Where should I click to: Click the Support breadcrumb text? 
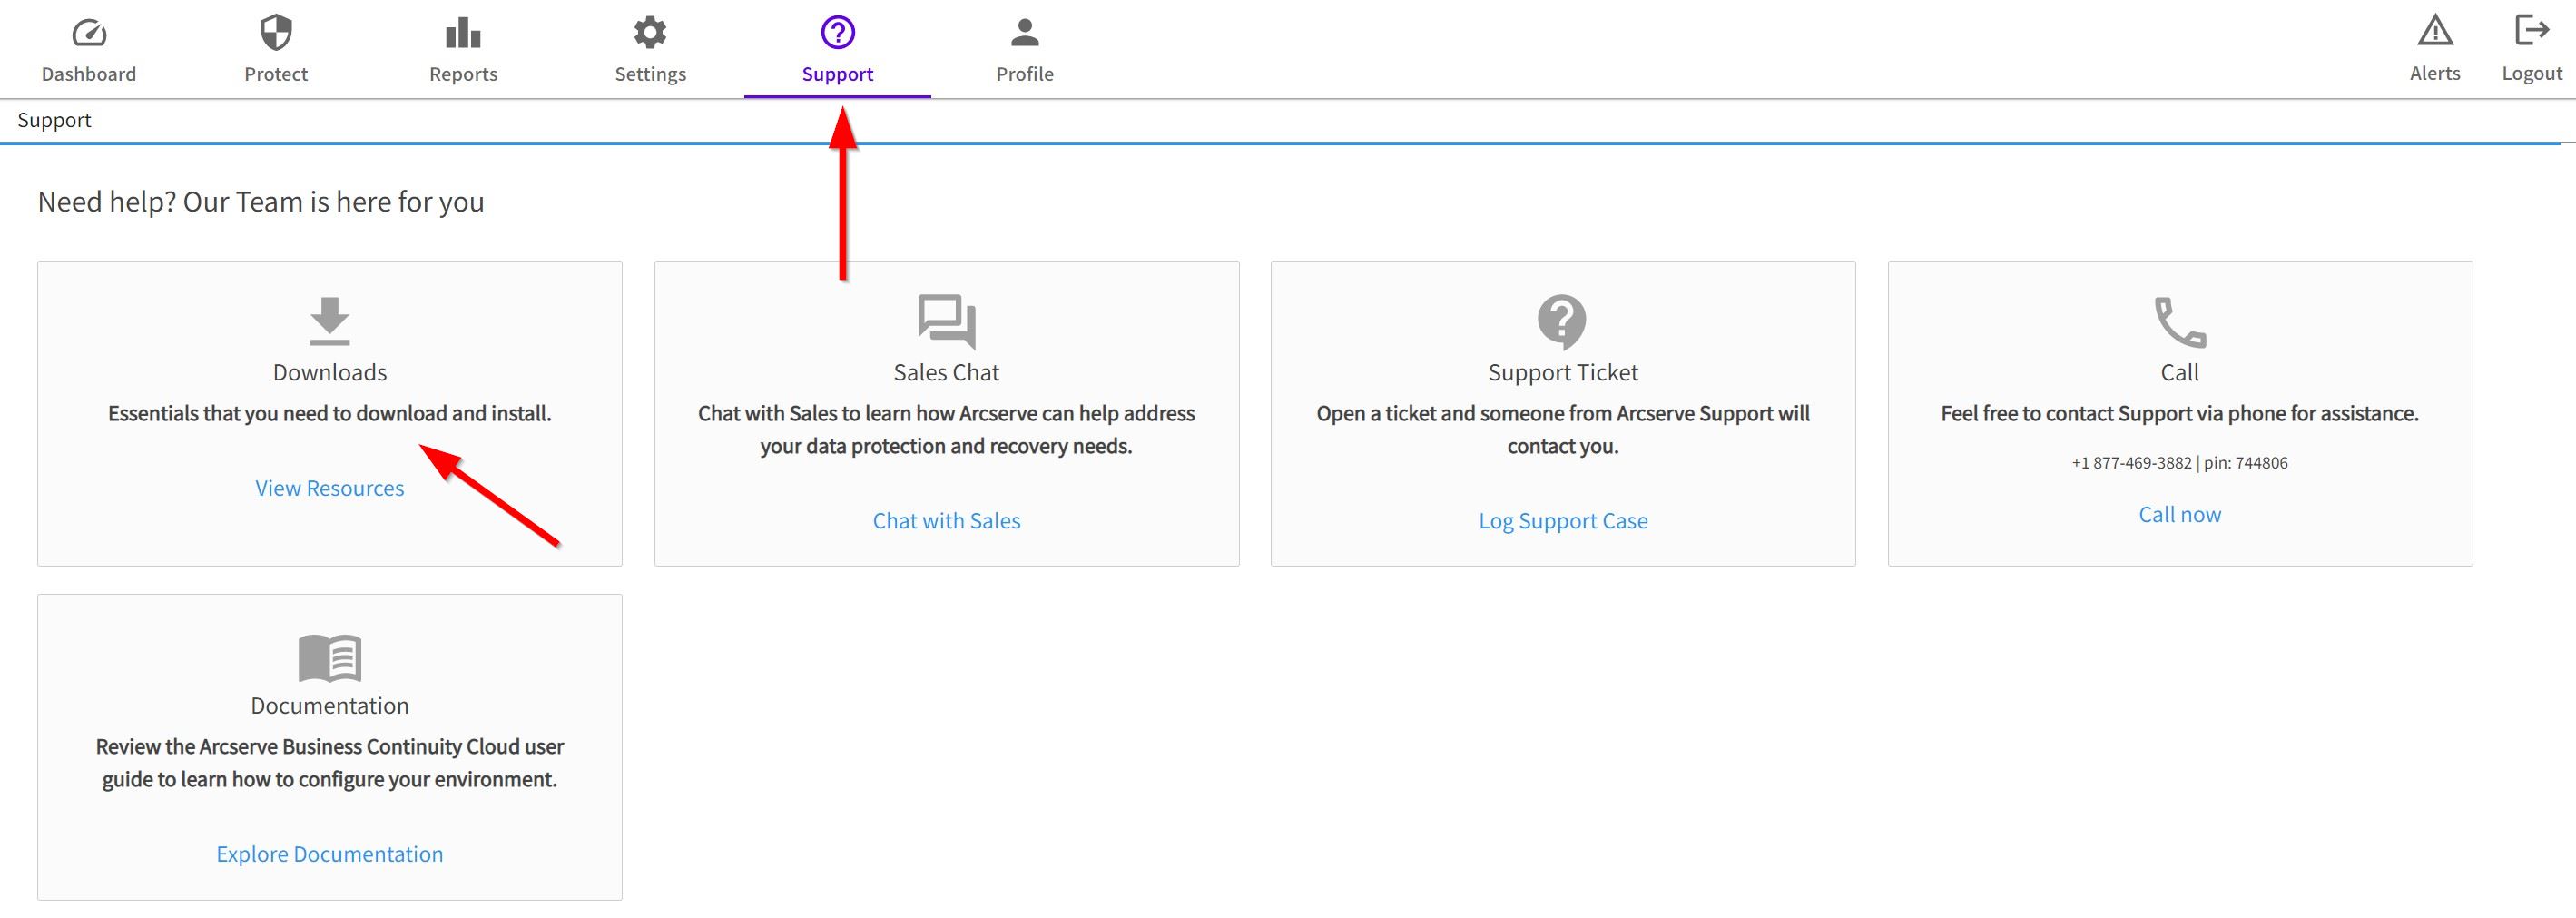pos(54,120)
